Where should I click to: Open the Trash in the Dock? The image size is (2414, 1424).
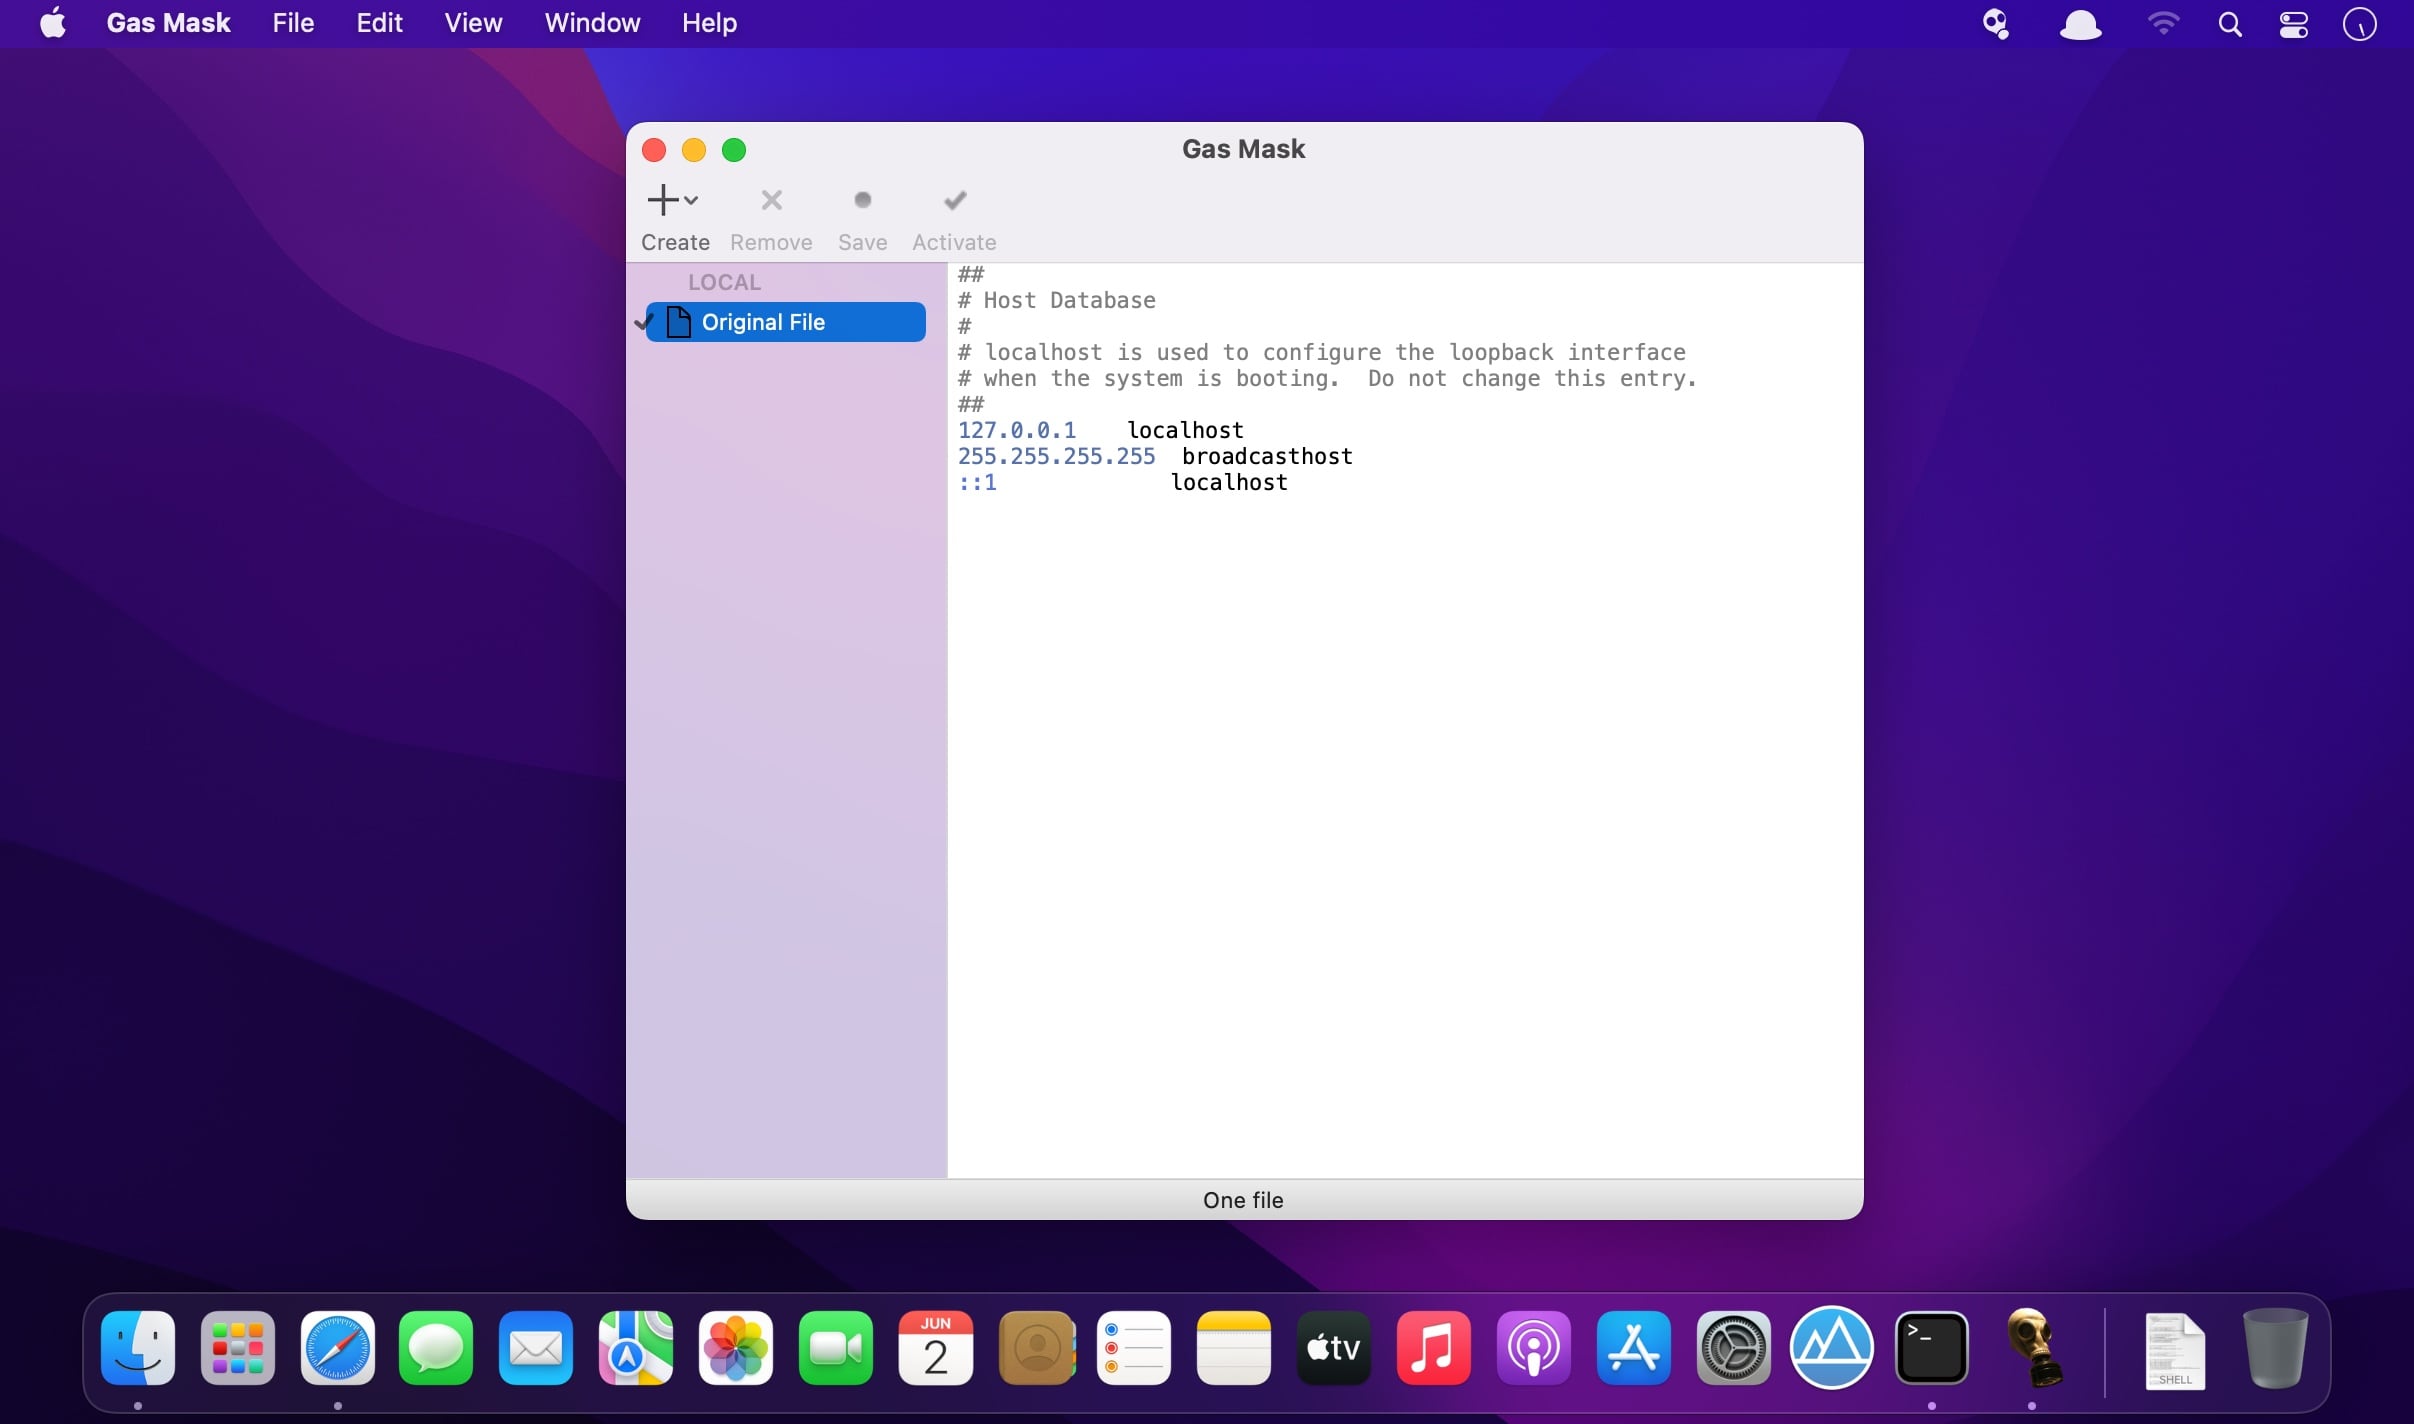click(x=2276, y=1348)
